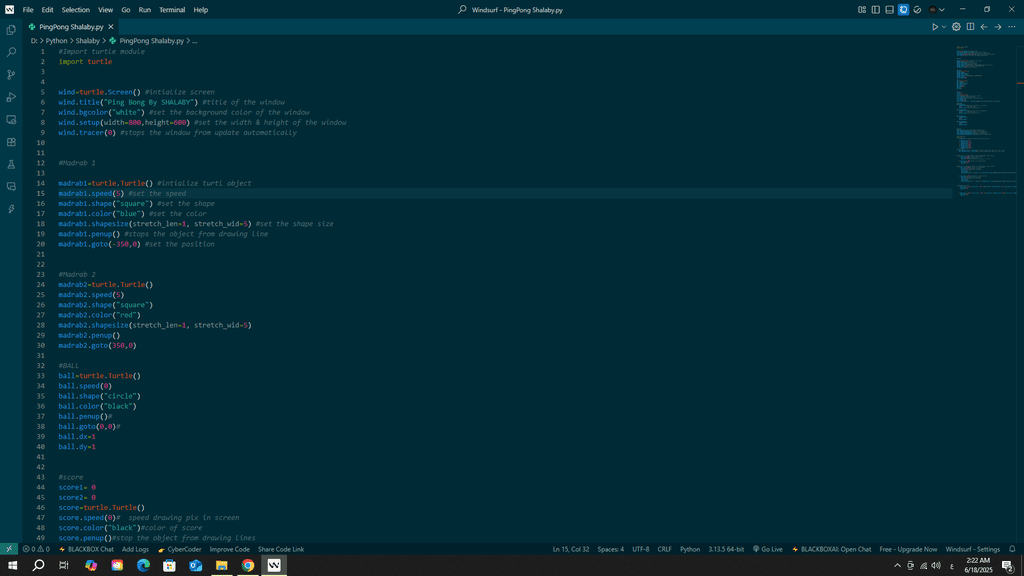The width and height of the screenshot is (1024, 576).
Task: Click the Ln 15, Col 32 cursor position
Action: point(571,549)
